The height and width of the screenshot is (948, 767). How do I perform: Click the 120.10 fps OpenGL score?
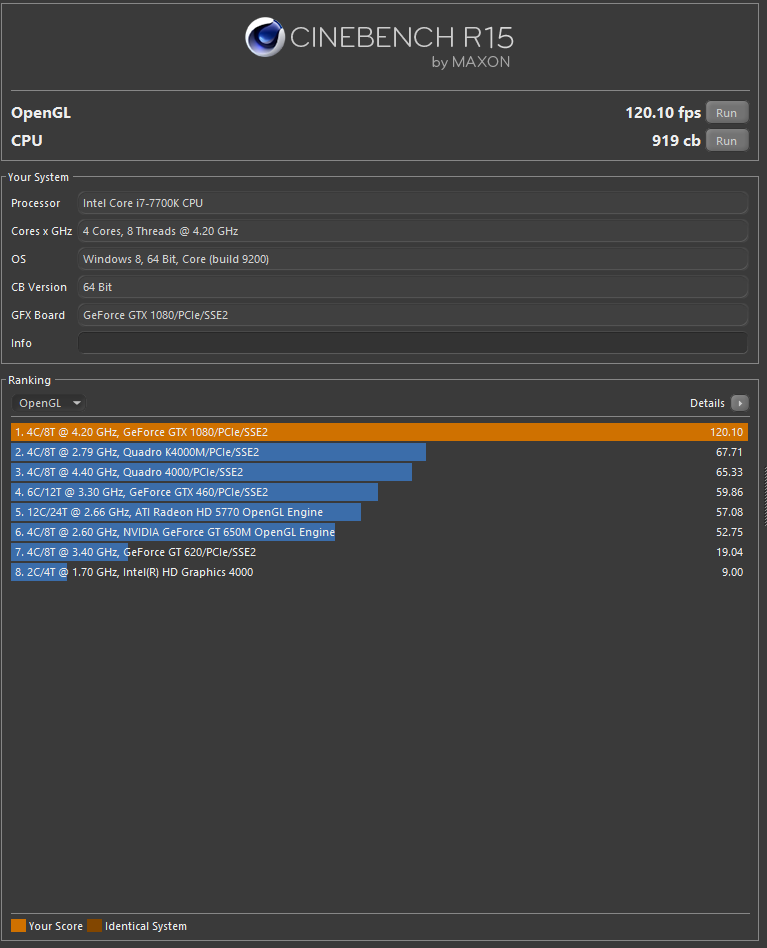pos(663,112)
